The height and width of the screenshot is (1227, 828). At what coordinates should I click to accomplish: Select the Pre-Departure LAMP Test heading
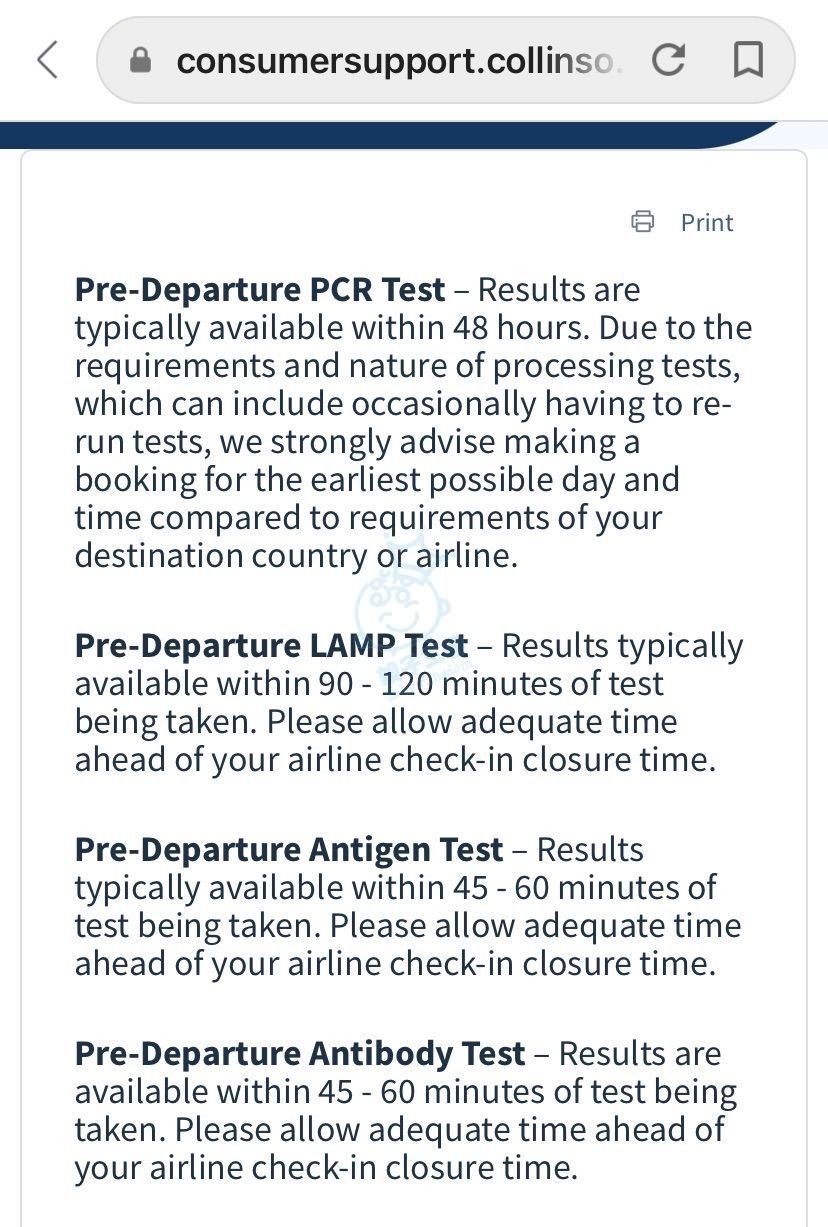point(271,646)
